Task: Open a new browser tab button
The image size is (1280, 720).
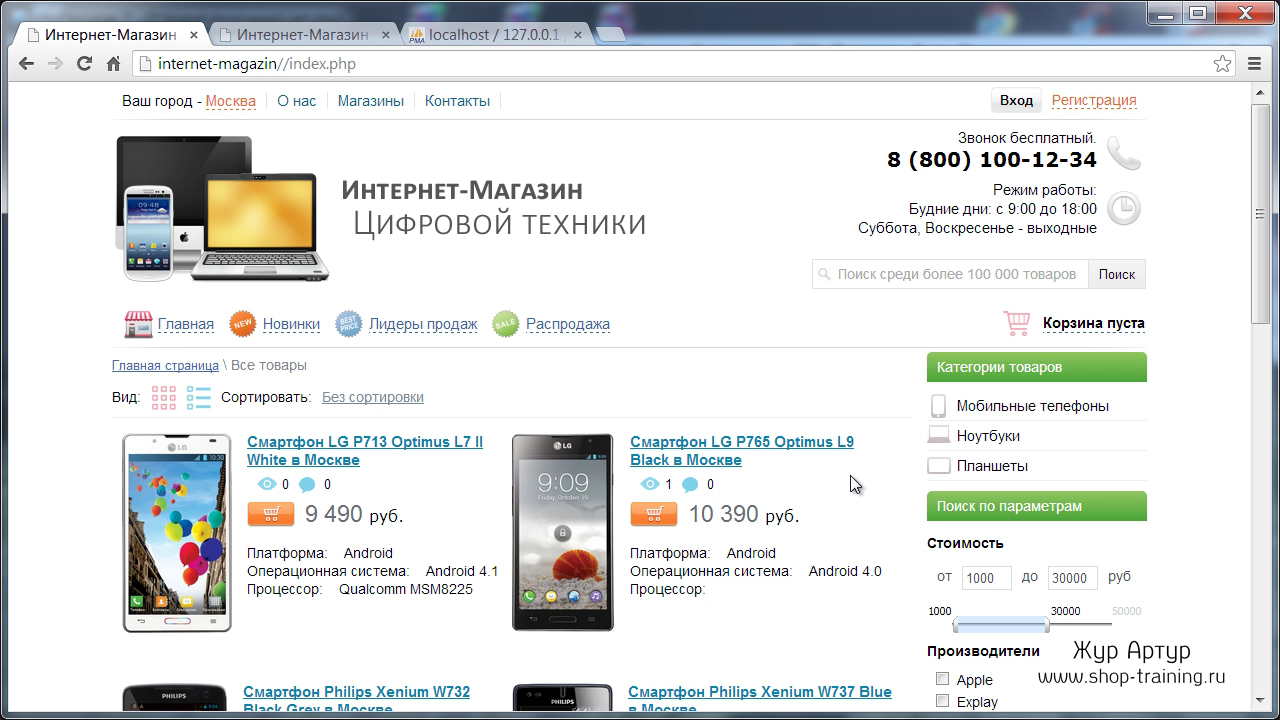Action: point(611,35)
